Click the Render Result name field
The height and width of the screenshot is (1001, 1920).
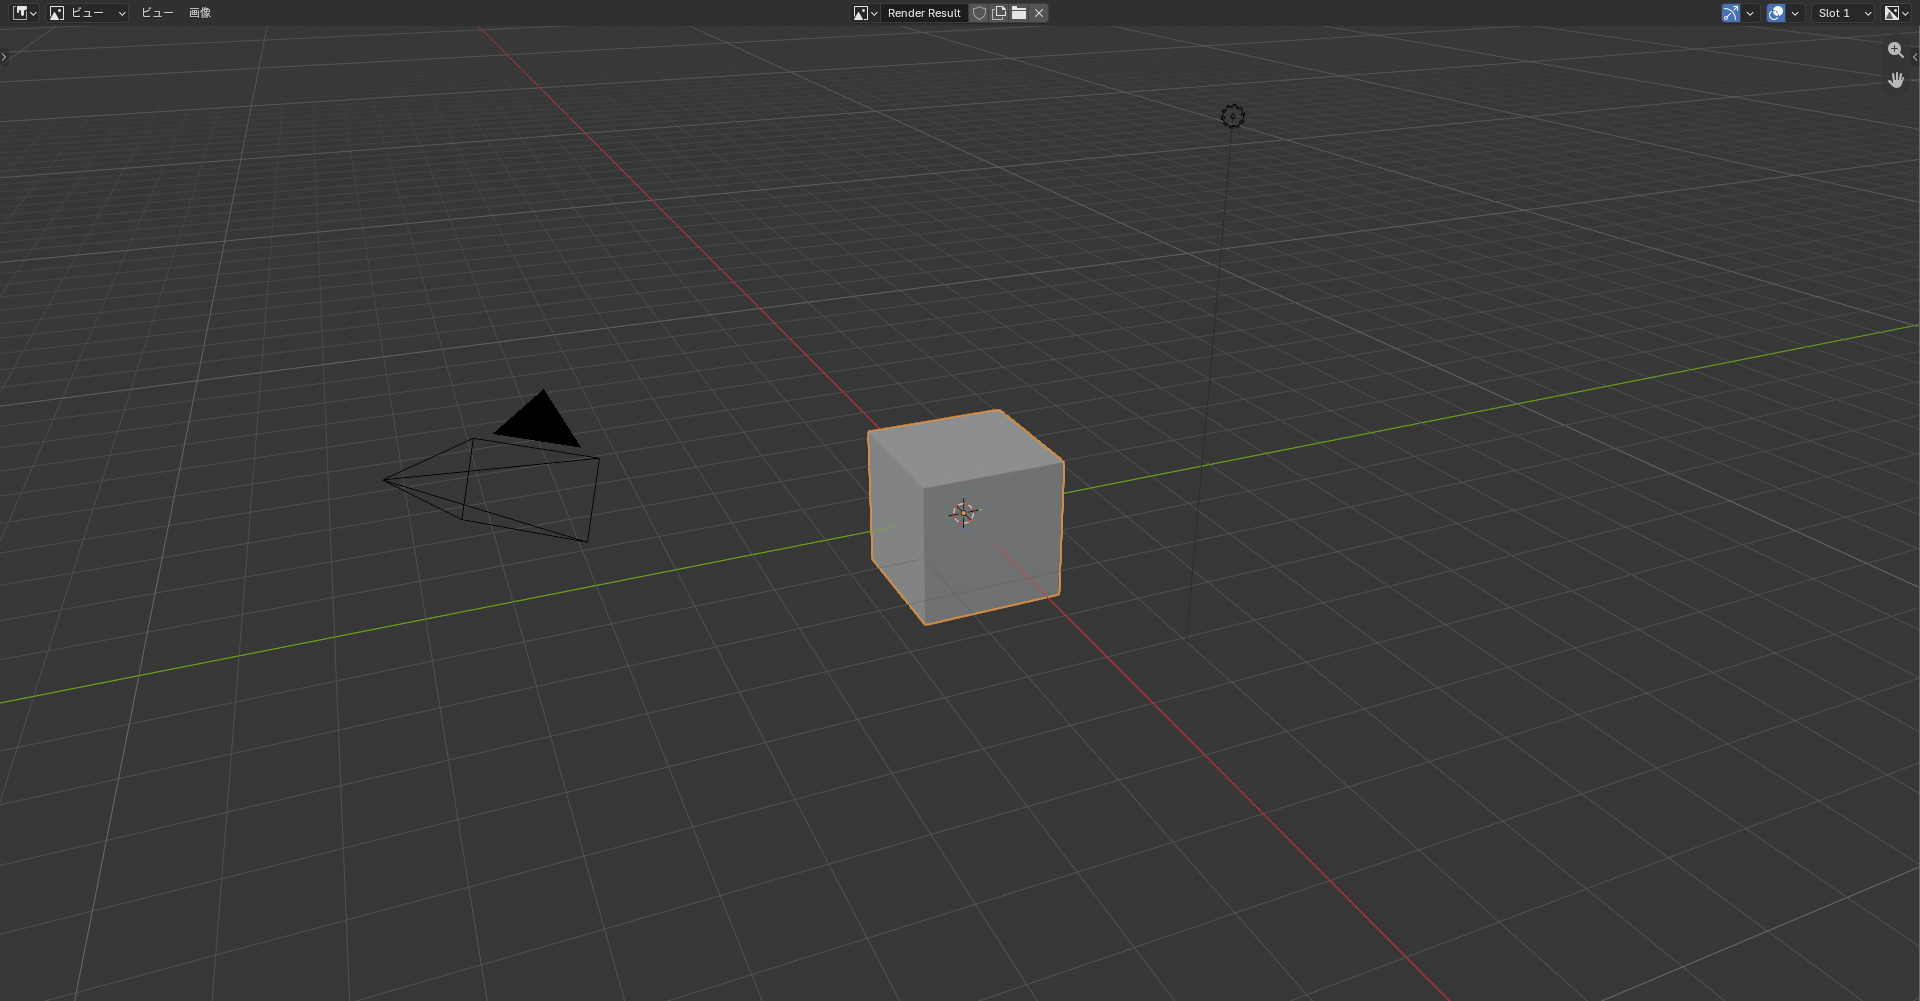coord(924,13)
